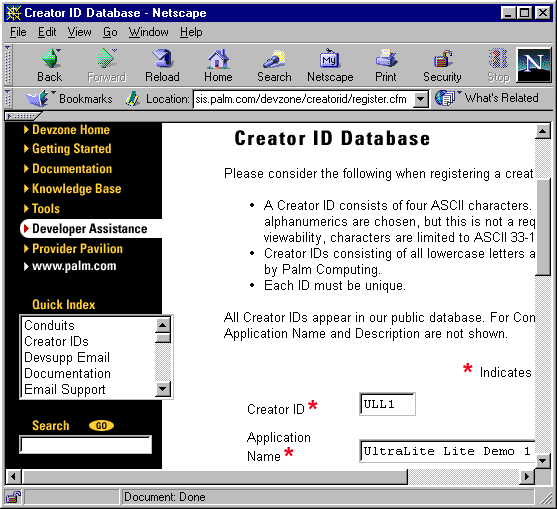
Task: Reload the current page
Action: point(162,66)
